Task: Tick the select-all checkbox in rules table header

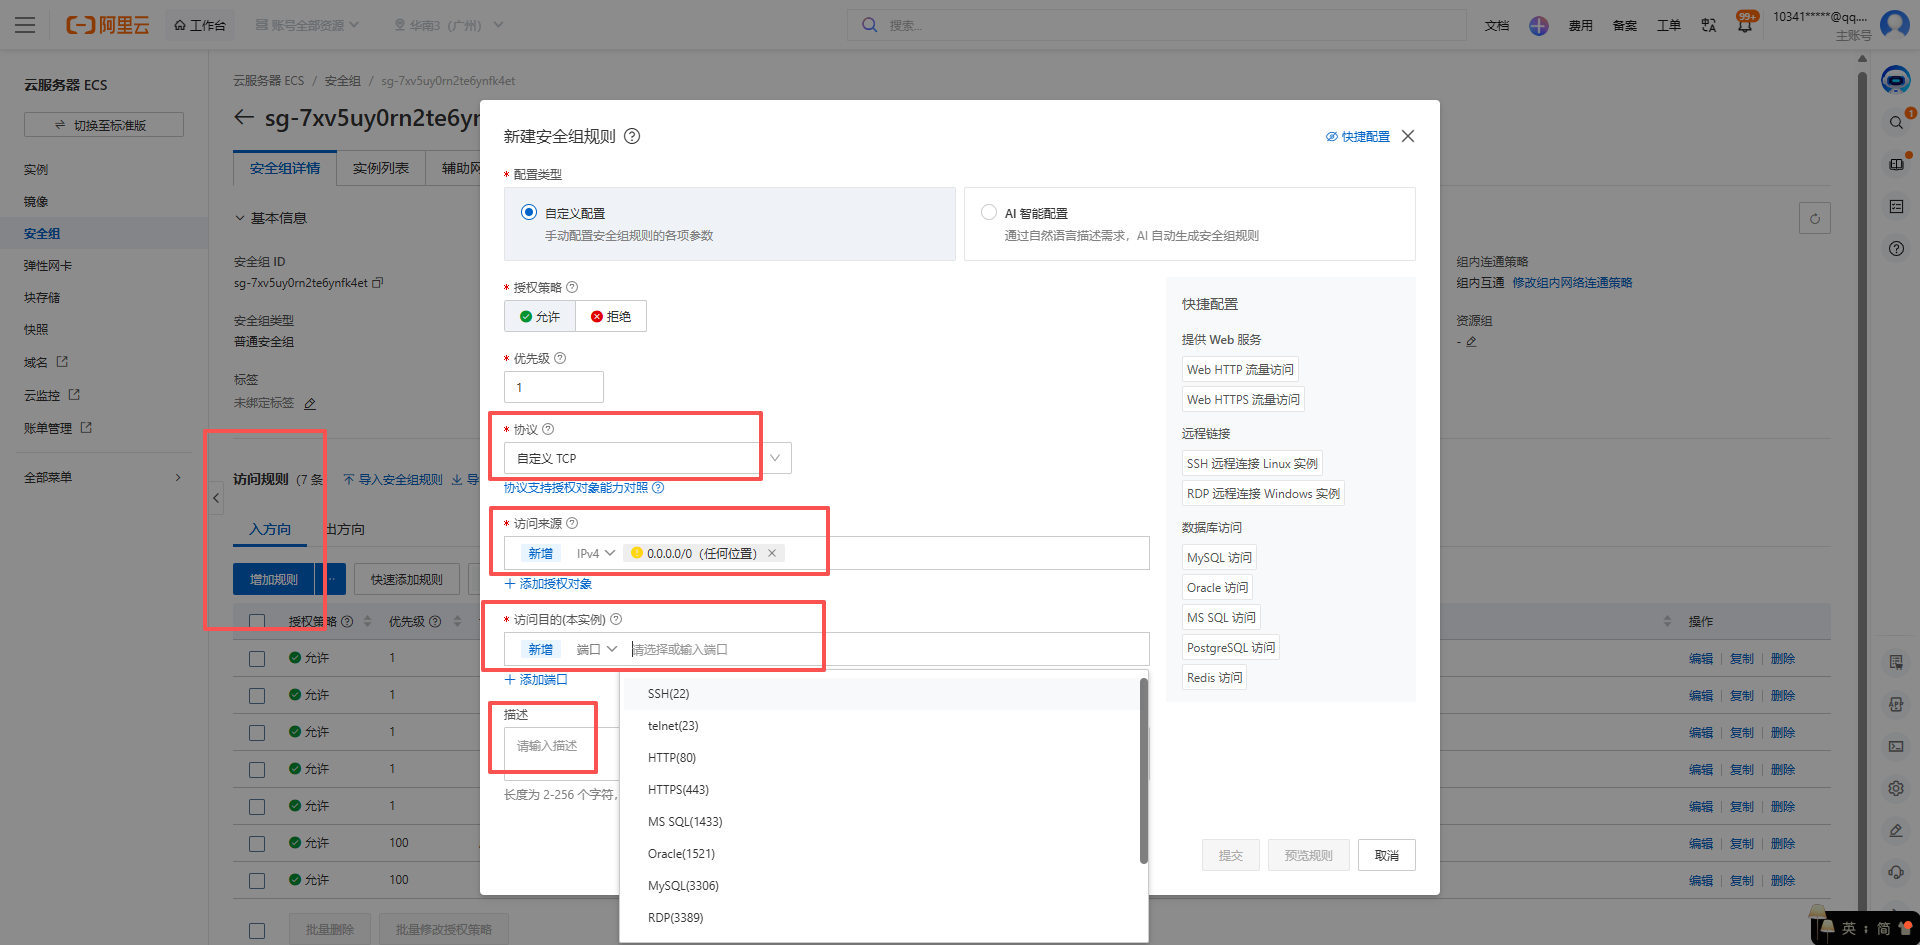Action: [x=257, y=622]
